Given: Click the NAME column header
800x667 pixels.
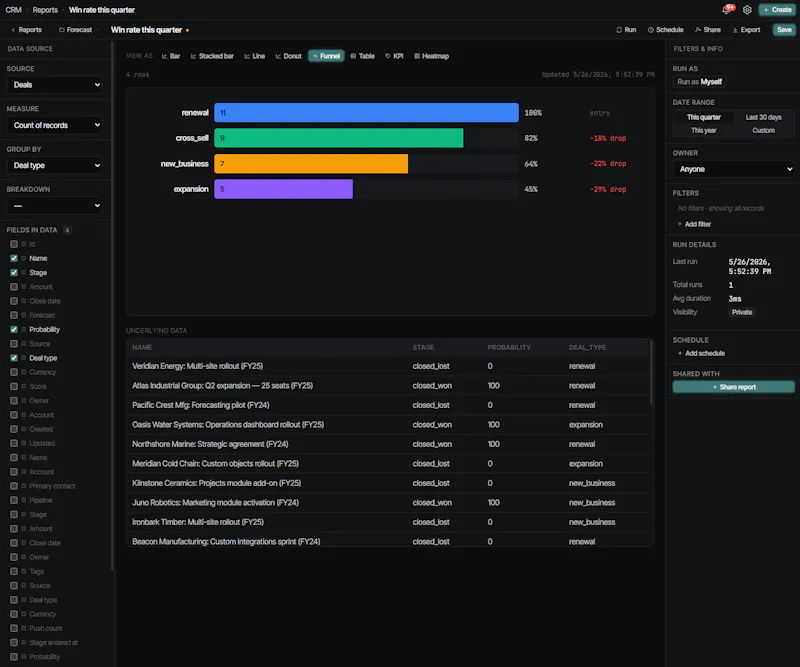Looking at the screenshot, I should point(142,348).
